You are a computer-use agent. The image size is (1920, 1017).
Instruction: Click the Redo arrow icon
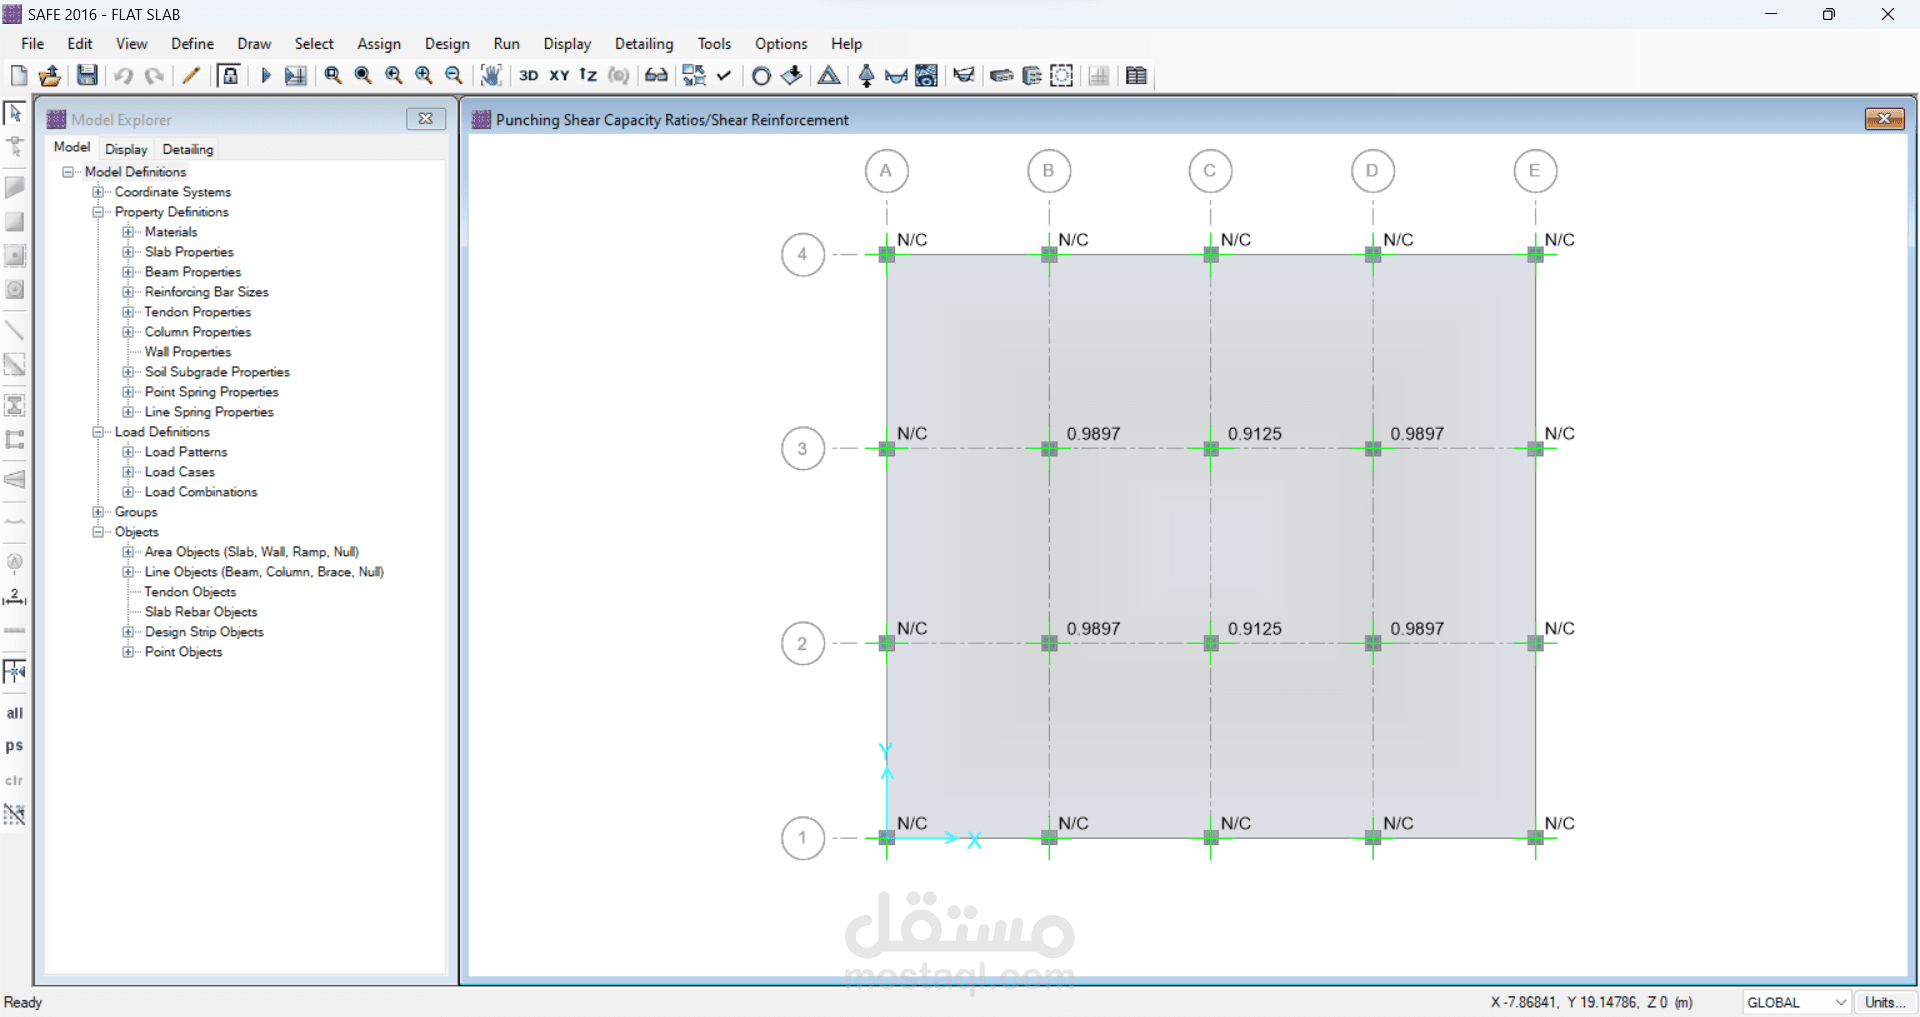pyautogui.click(x=154, y=75)
